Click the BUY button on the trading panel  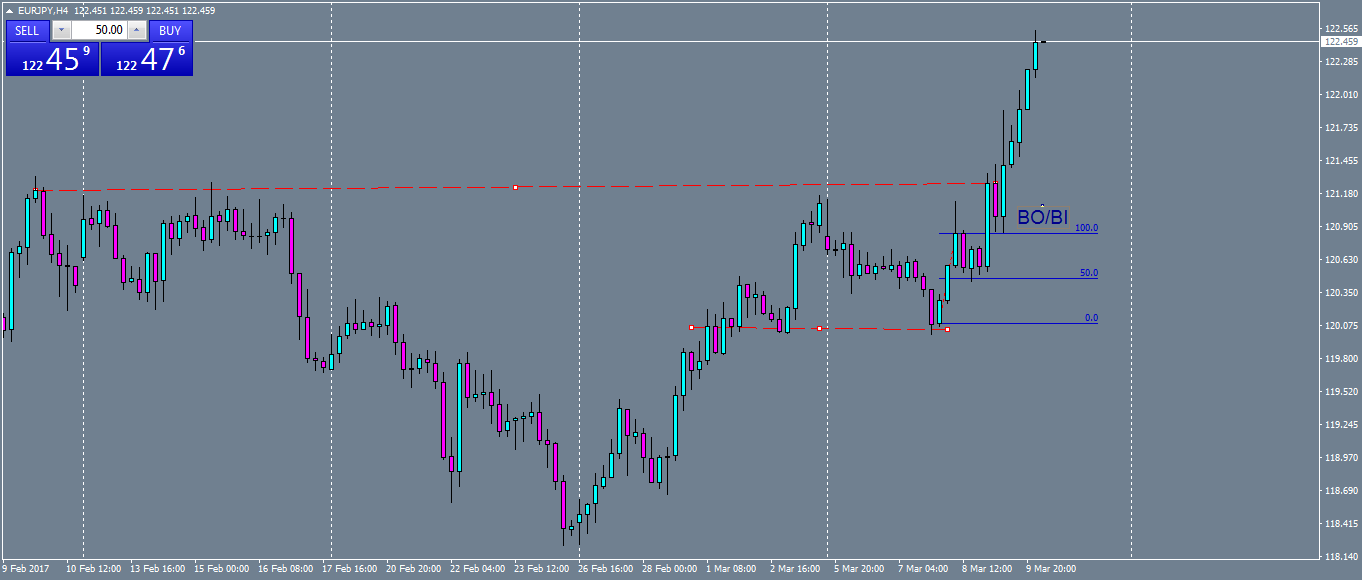[169, 30]
